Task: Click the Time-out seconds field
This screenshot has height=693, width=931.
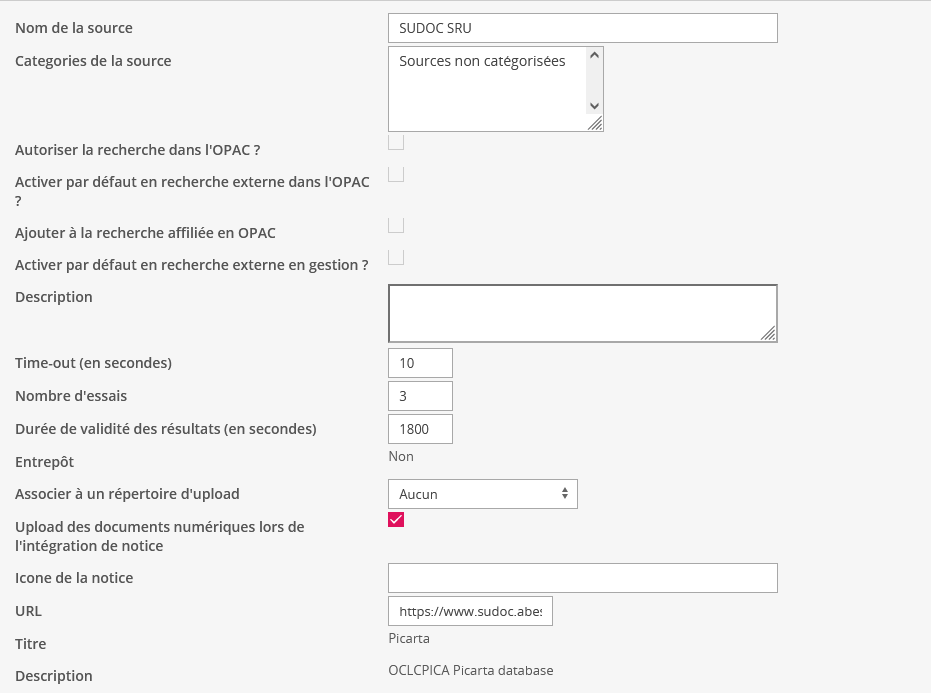Action: (x=420, y=363)
